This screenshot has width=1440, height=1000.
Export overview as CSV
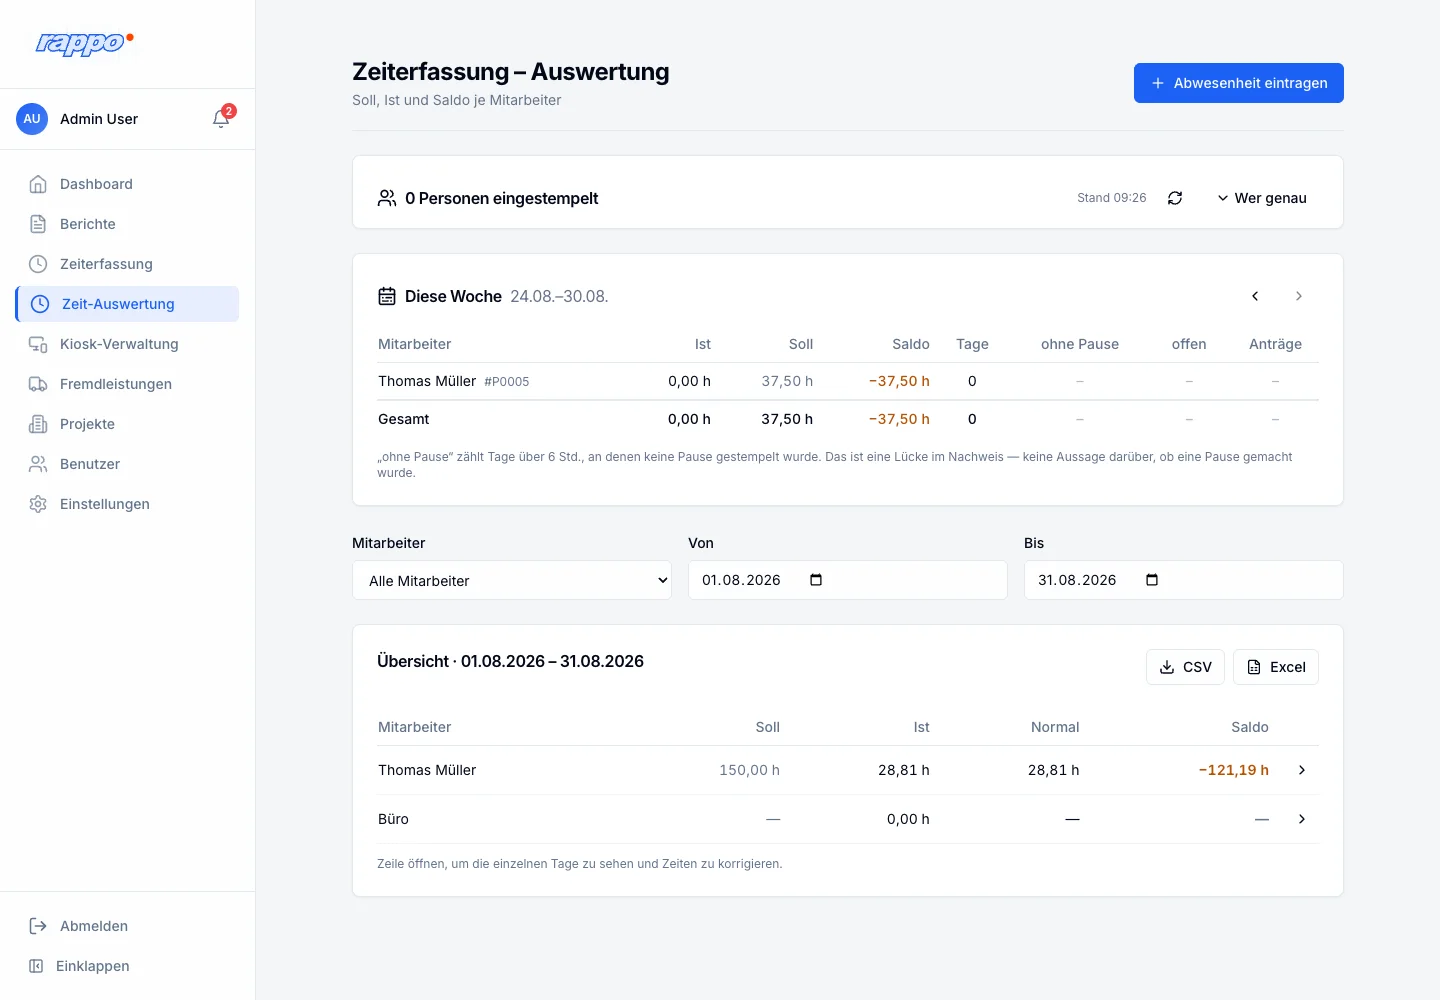1185,667
